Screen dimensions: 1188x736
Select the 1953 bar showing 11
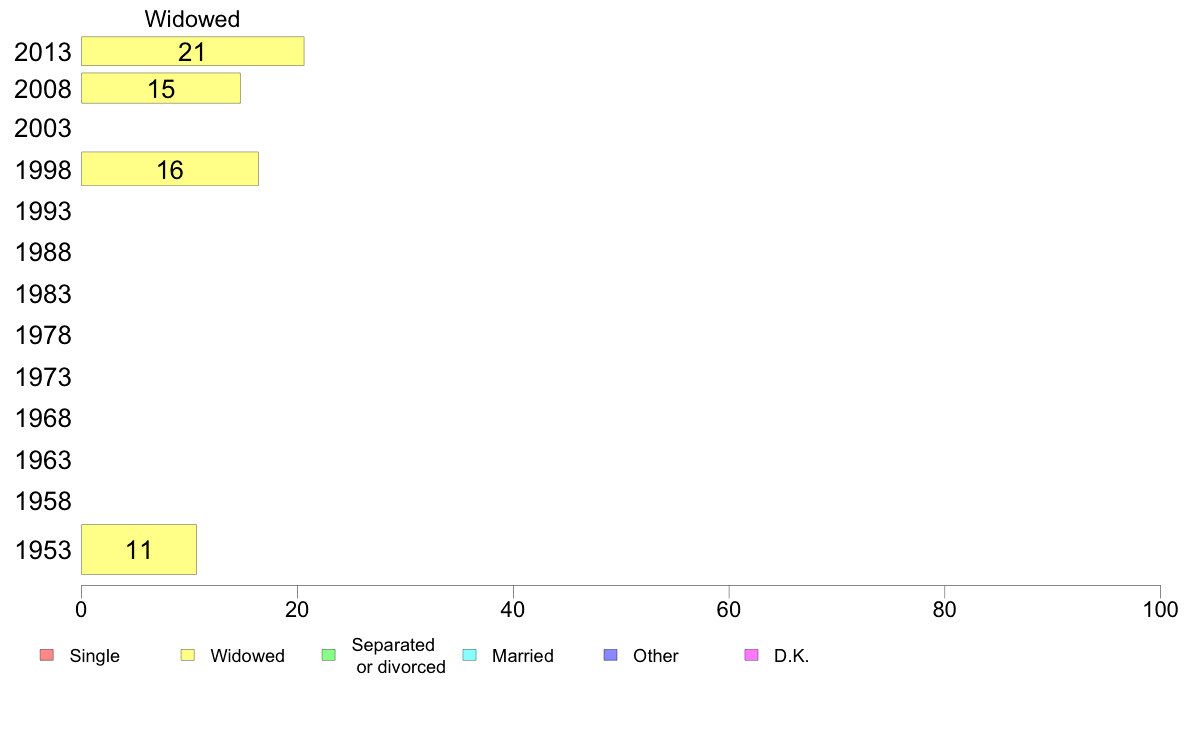pyautogui.click(x=139, y=550)
